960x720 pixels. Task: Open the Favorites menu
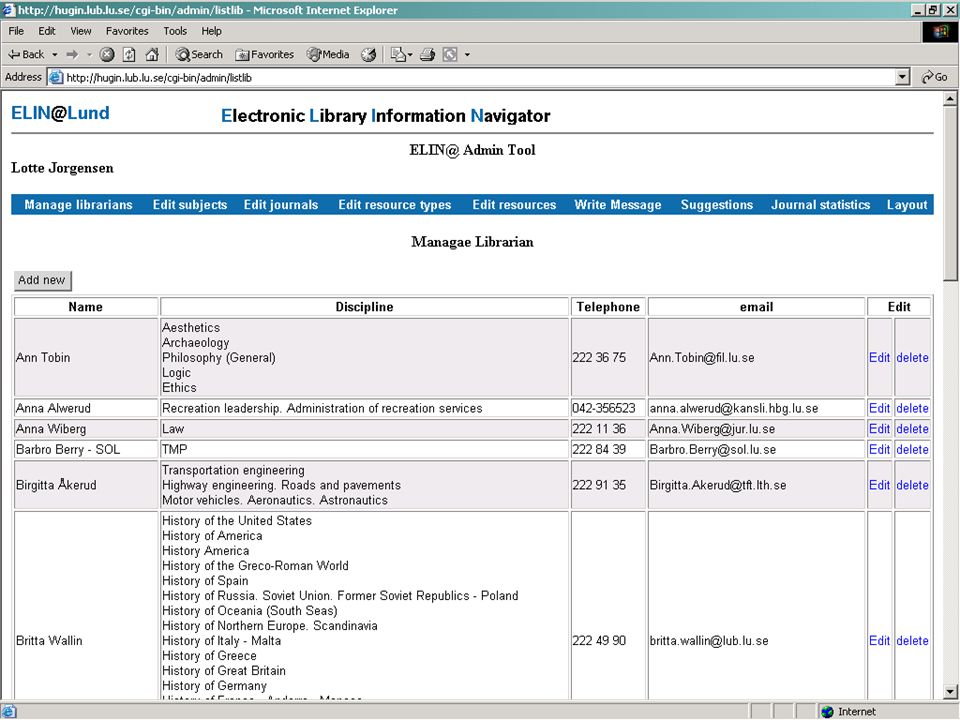(127, 31)
